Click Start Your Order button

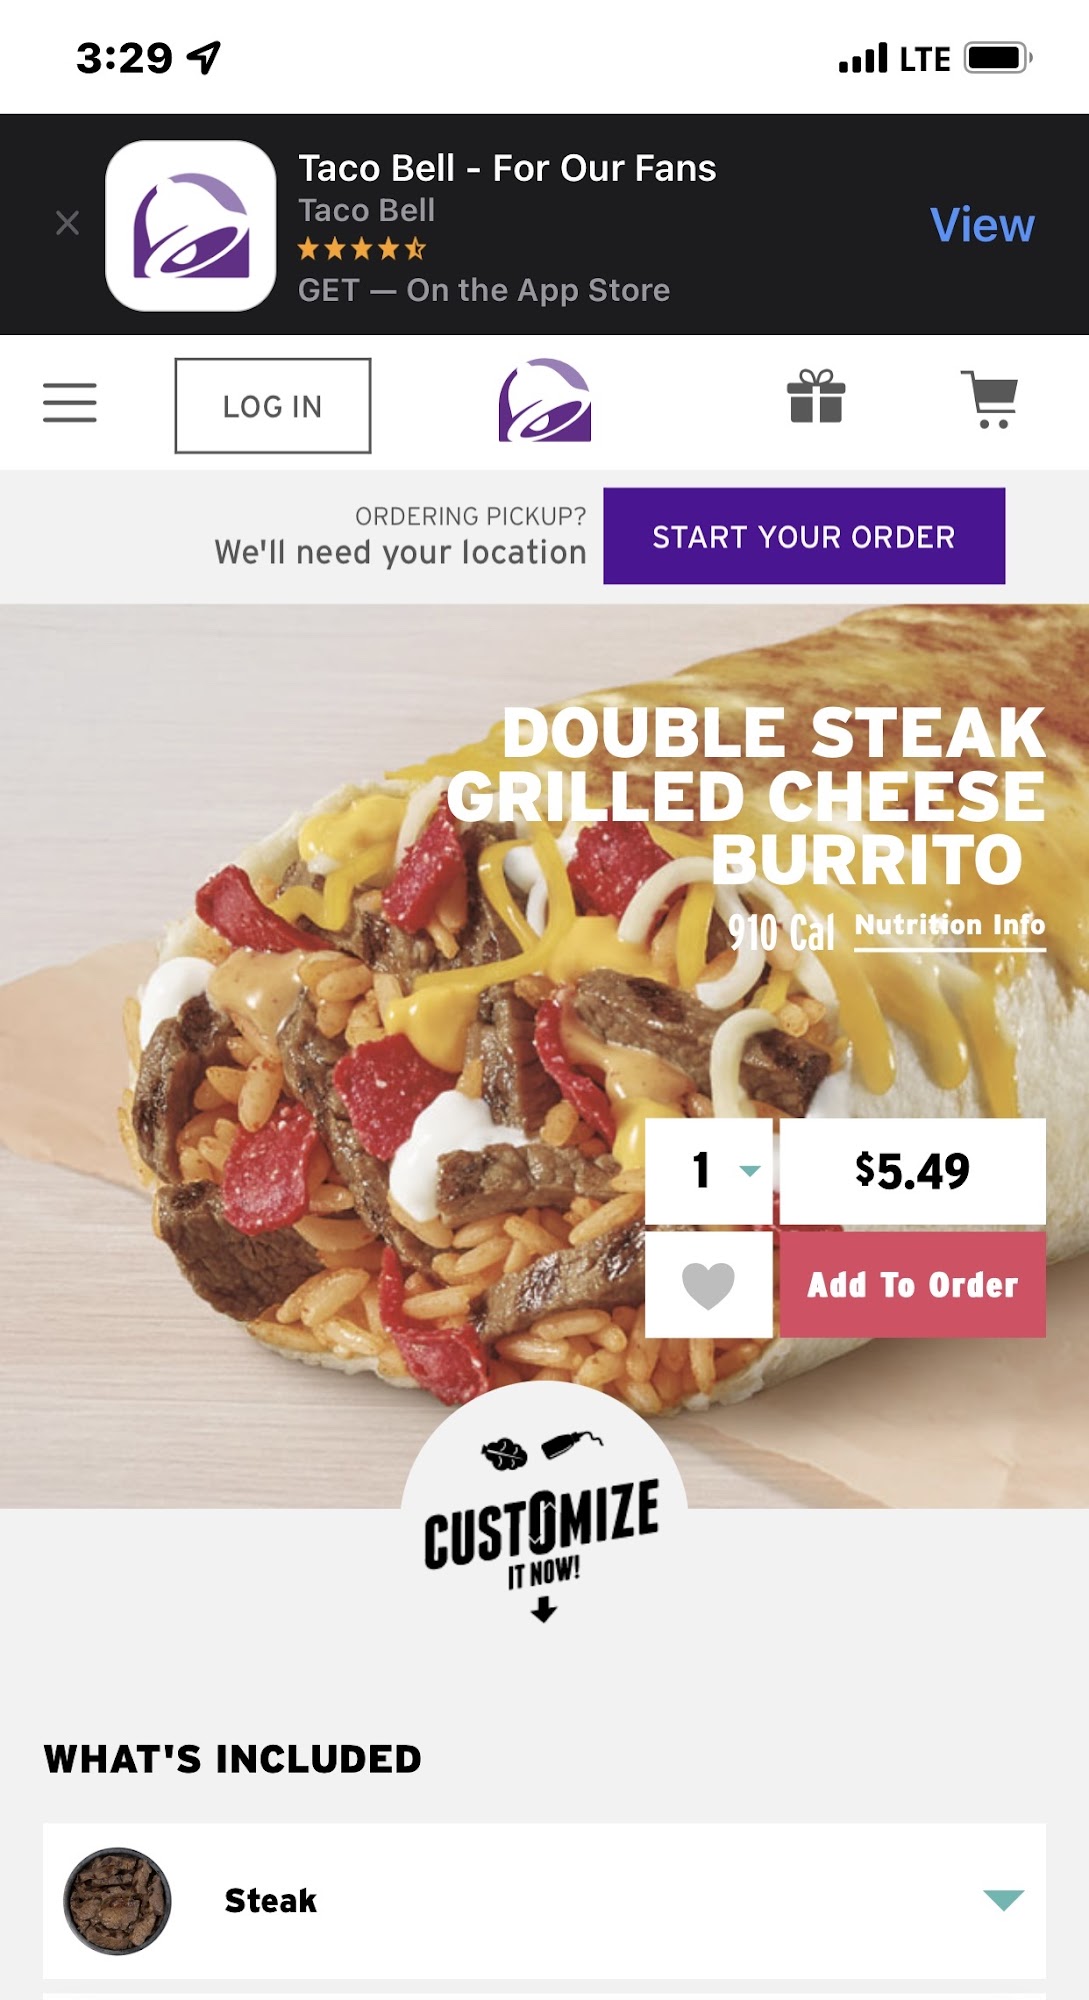804,536
